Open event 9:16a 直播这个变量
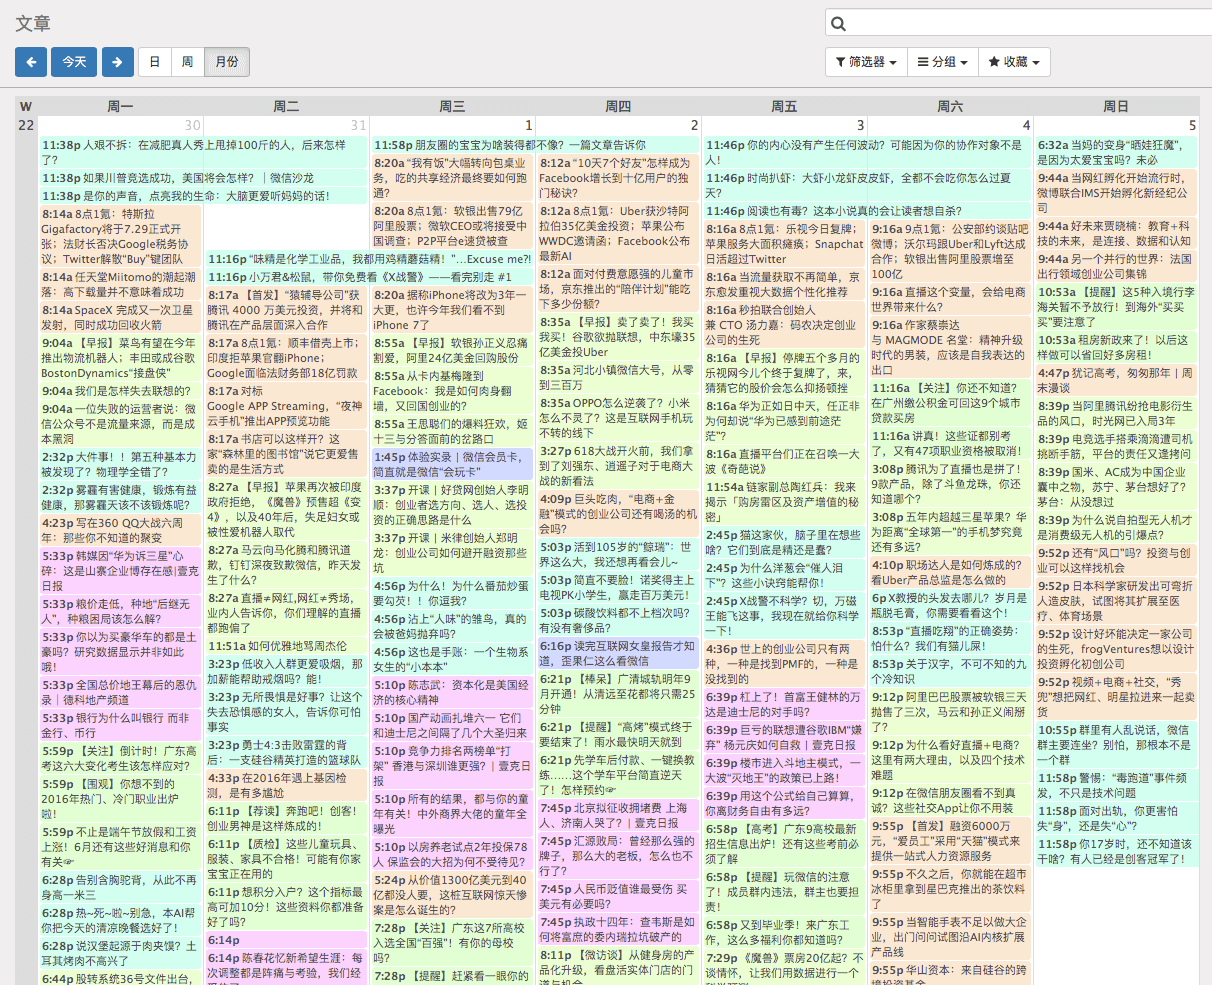 (950, 299)
